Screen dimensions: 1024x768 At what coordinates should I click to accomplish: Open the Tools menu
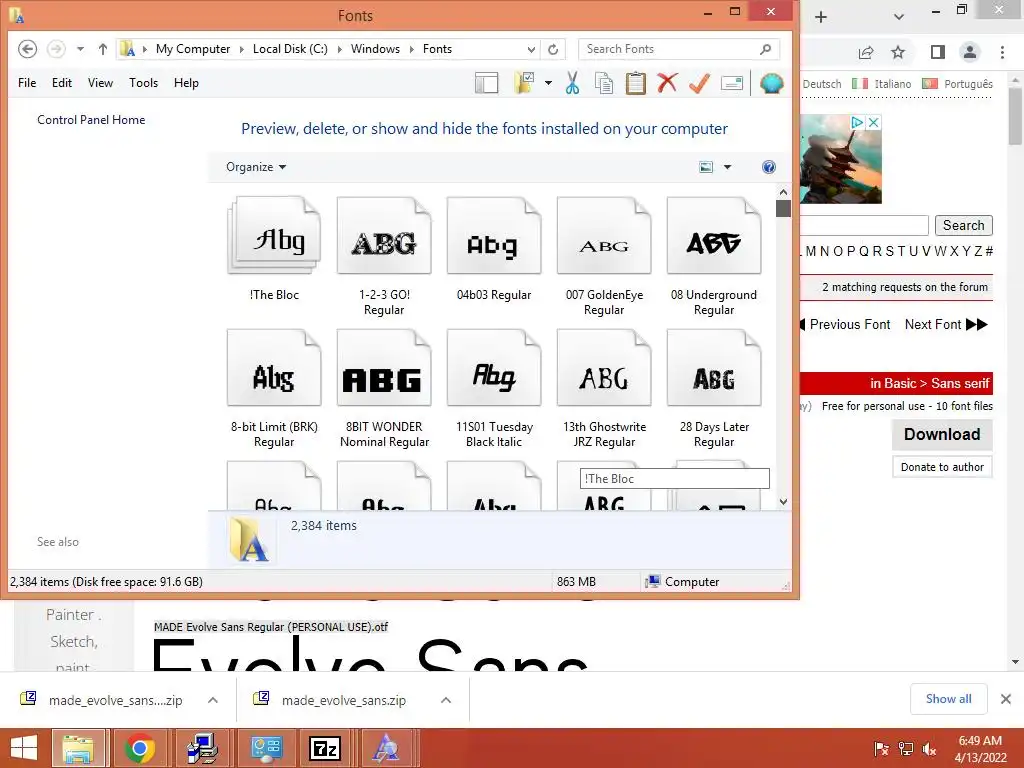click(x=144, y=83)
